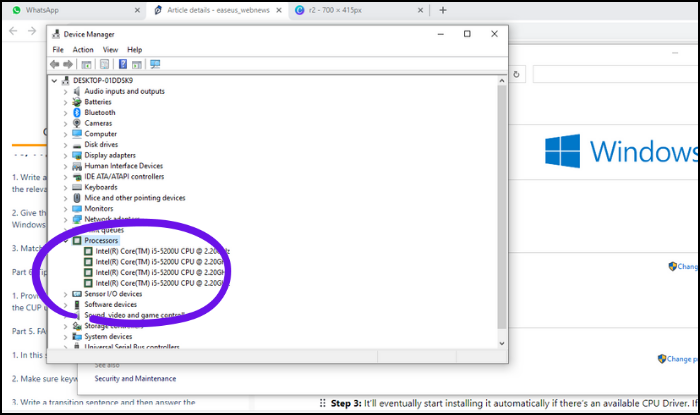Close the Article details browser tab
The image size is (700, 415).
(x=279, y=10)
